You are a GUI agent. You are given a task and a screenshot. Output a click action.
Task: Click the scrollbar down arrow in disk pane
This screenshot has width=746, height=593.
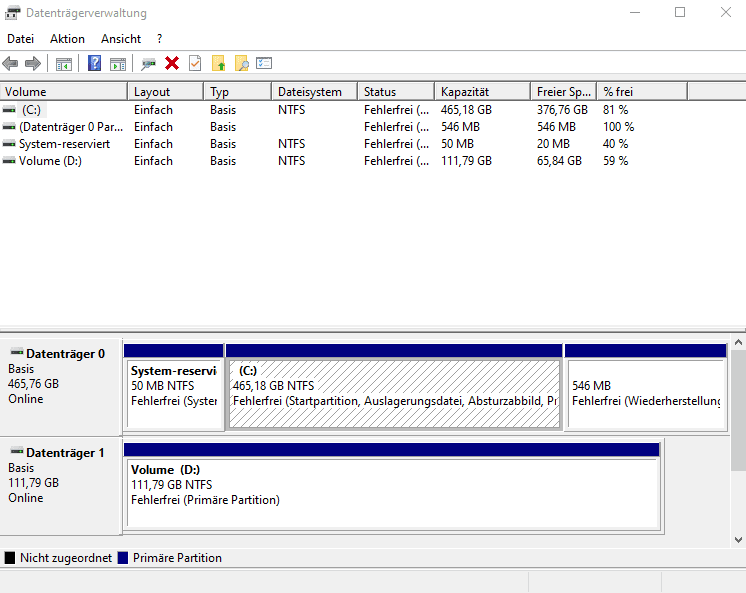point(738,540)
